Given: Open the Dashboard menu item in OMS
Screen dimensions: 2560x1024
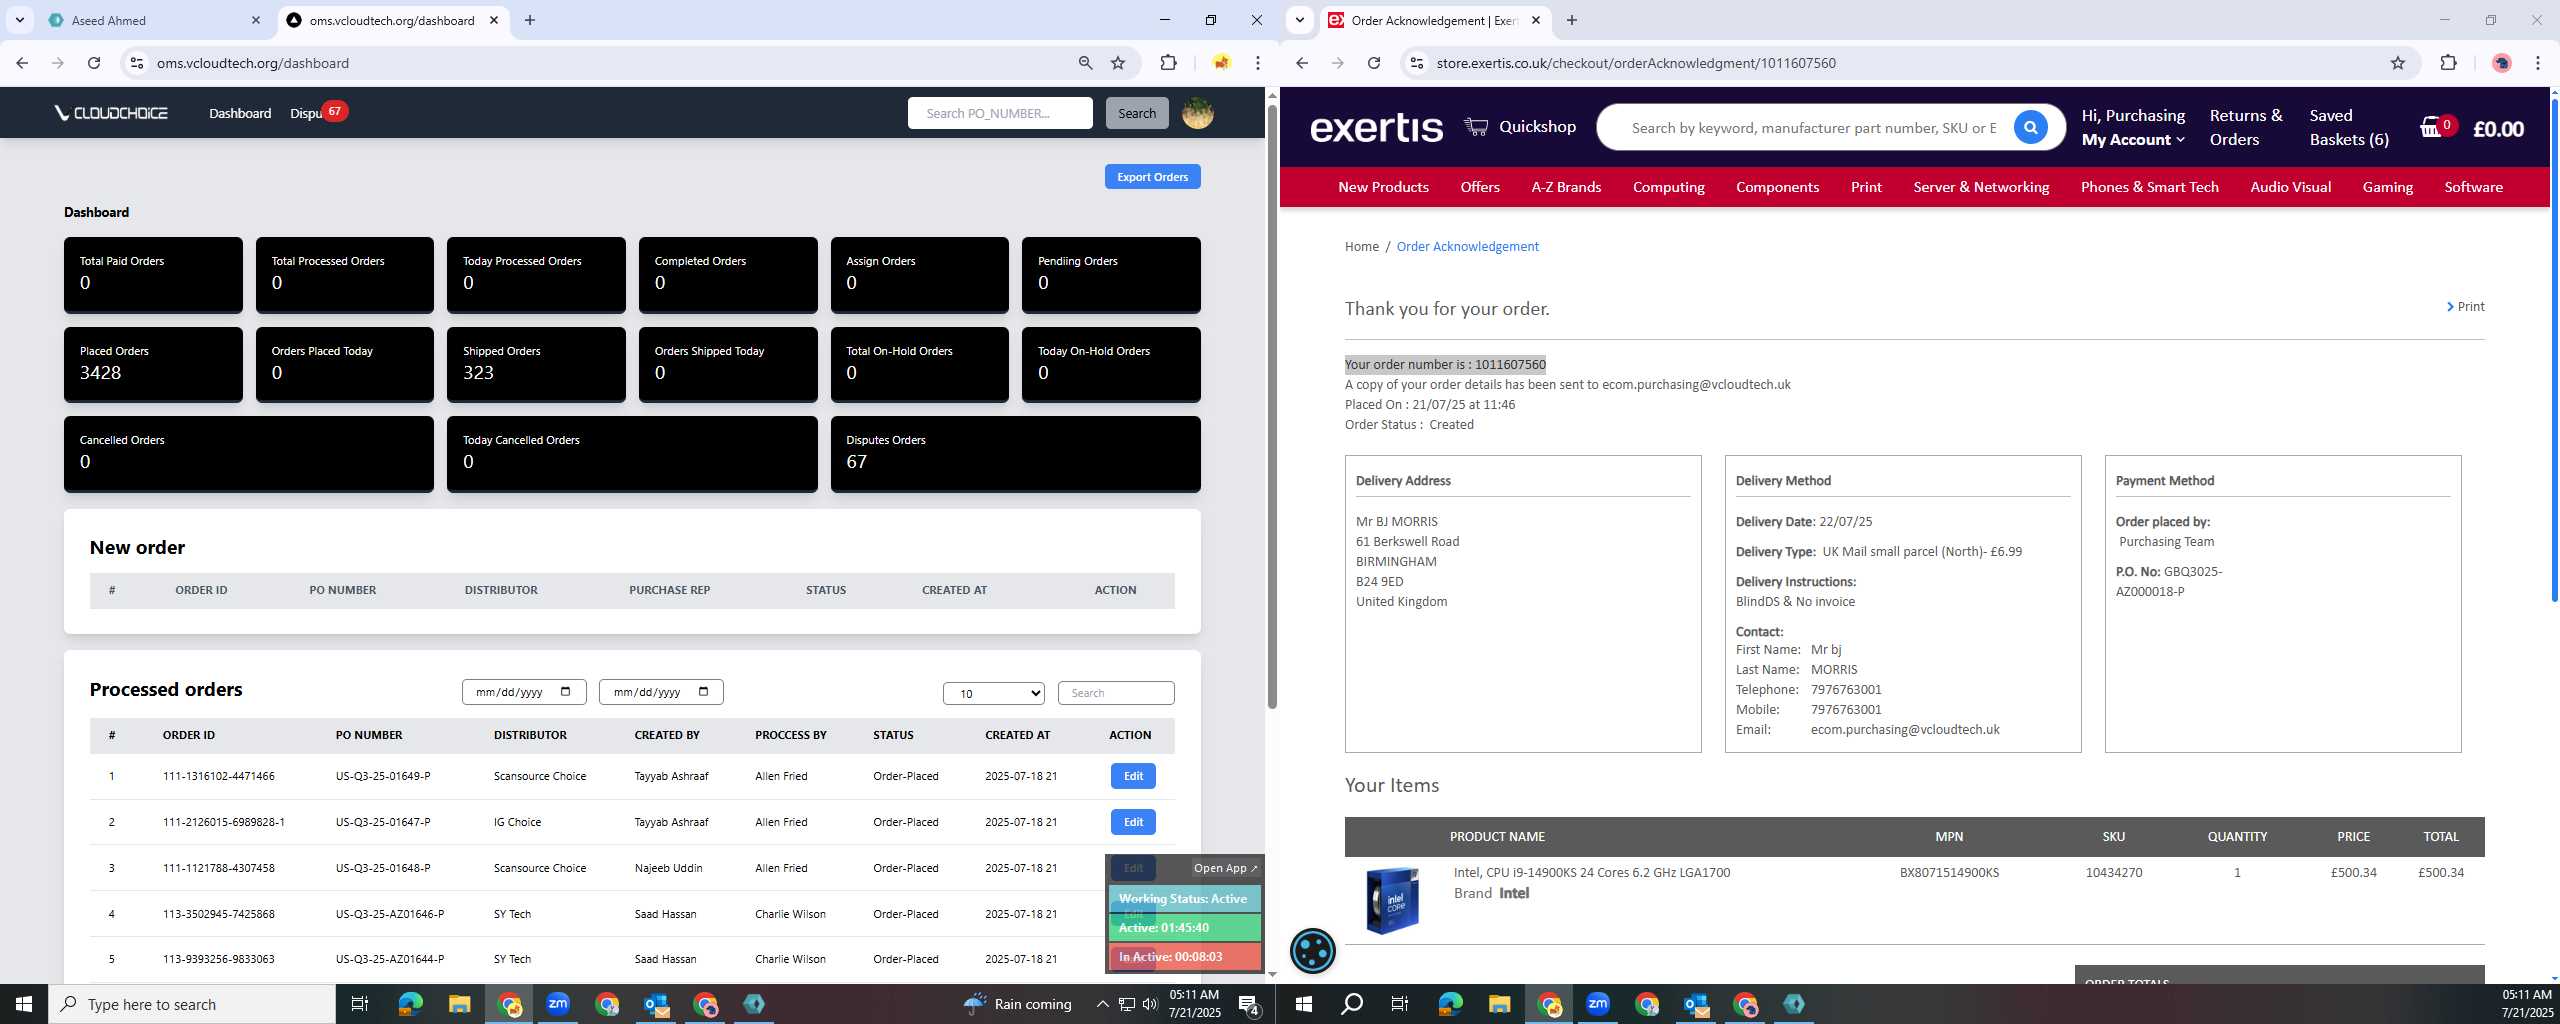Looking at the screenshot, I should (x=240, y=113).
